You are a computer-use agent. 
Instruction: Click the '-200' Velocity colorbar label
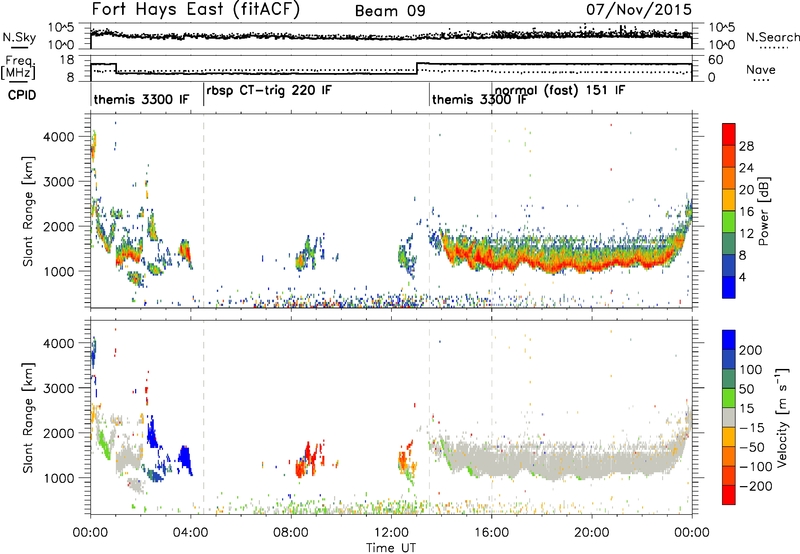pyautogui.click(x=755, y=486)
